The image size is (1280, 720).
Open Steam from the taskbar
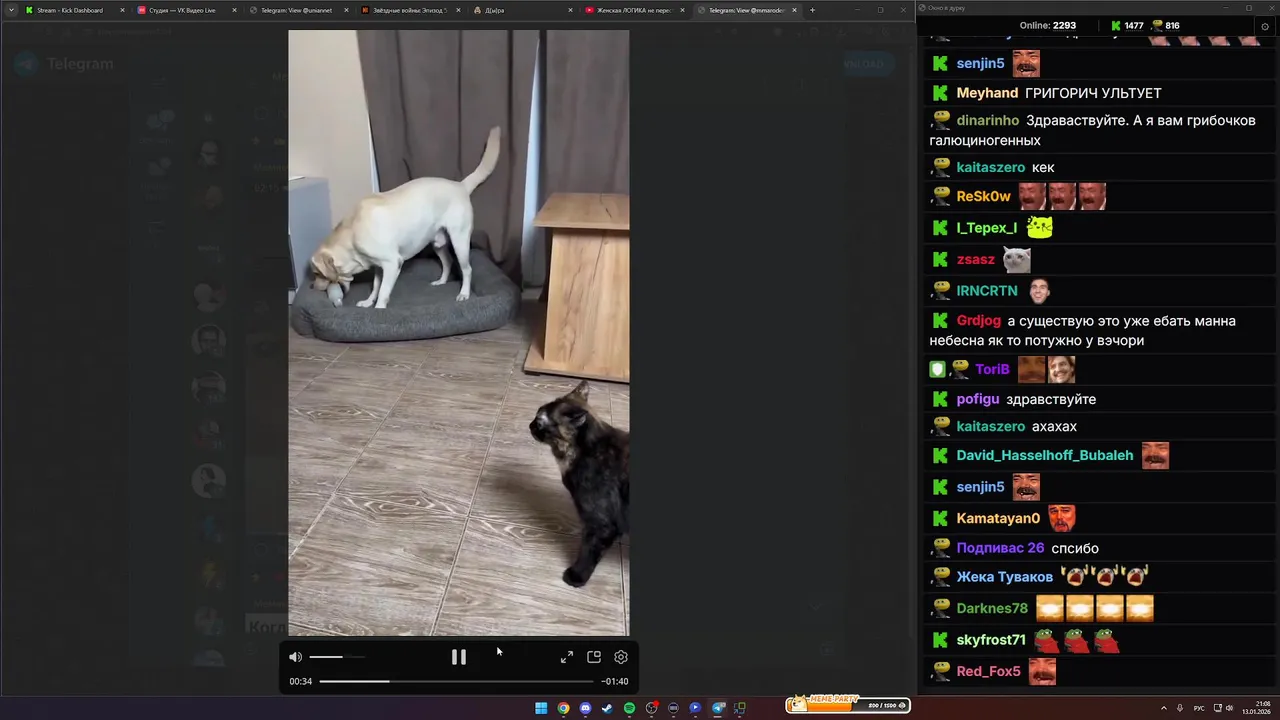[x=607, y=708]
